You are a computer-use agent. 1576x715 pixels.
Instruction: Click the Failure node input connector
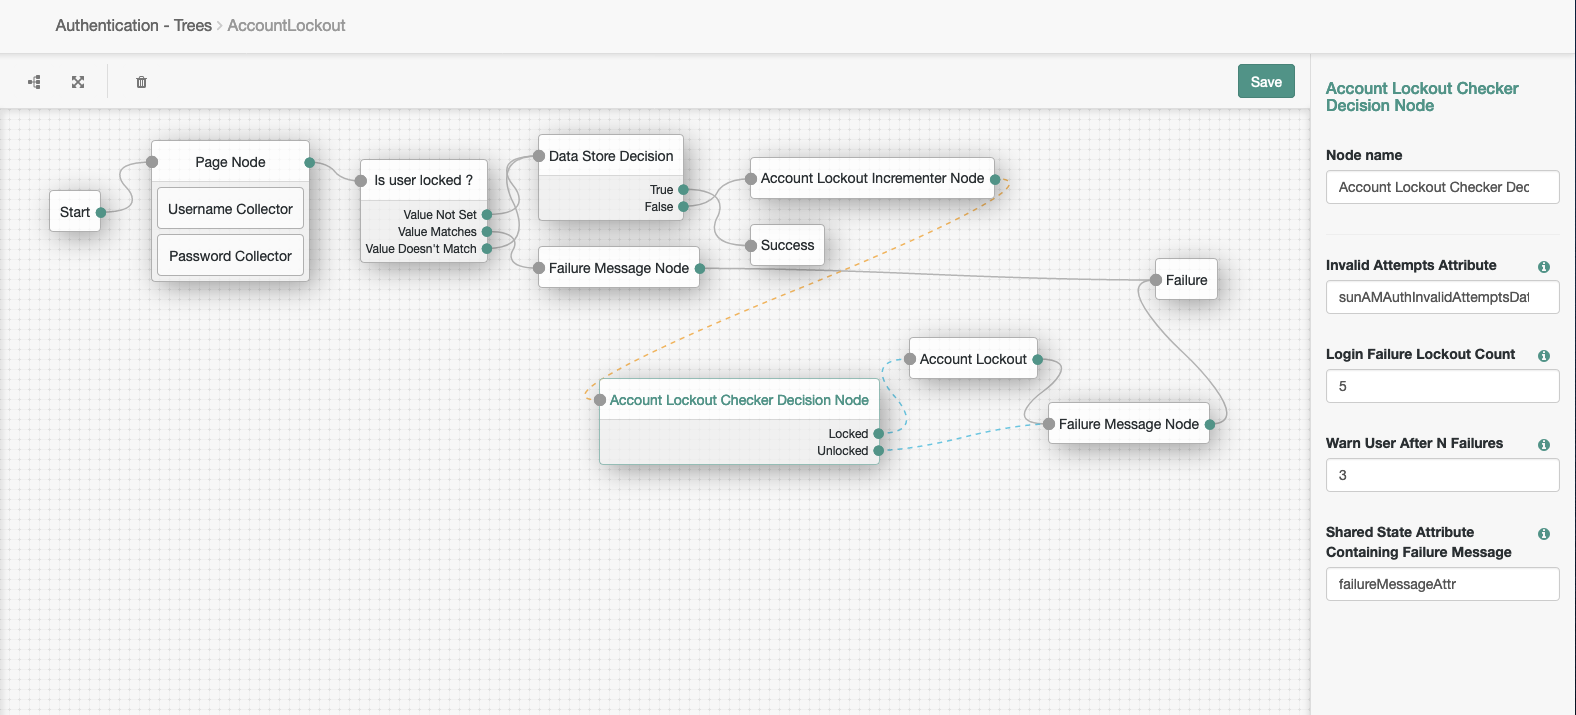point(1155,280)
